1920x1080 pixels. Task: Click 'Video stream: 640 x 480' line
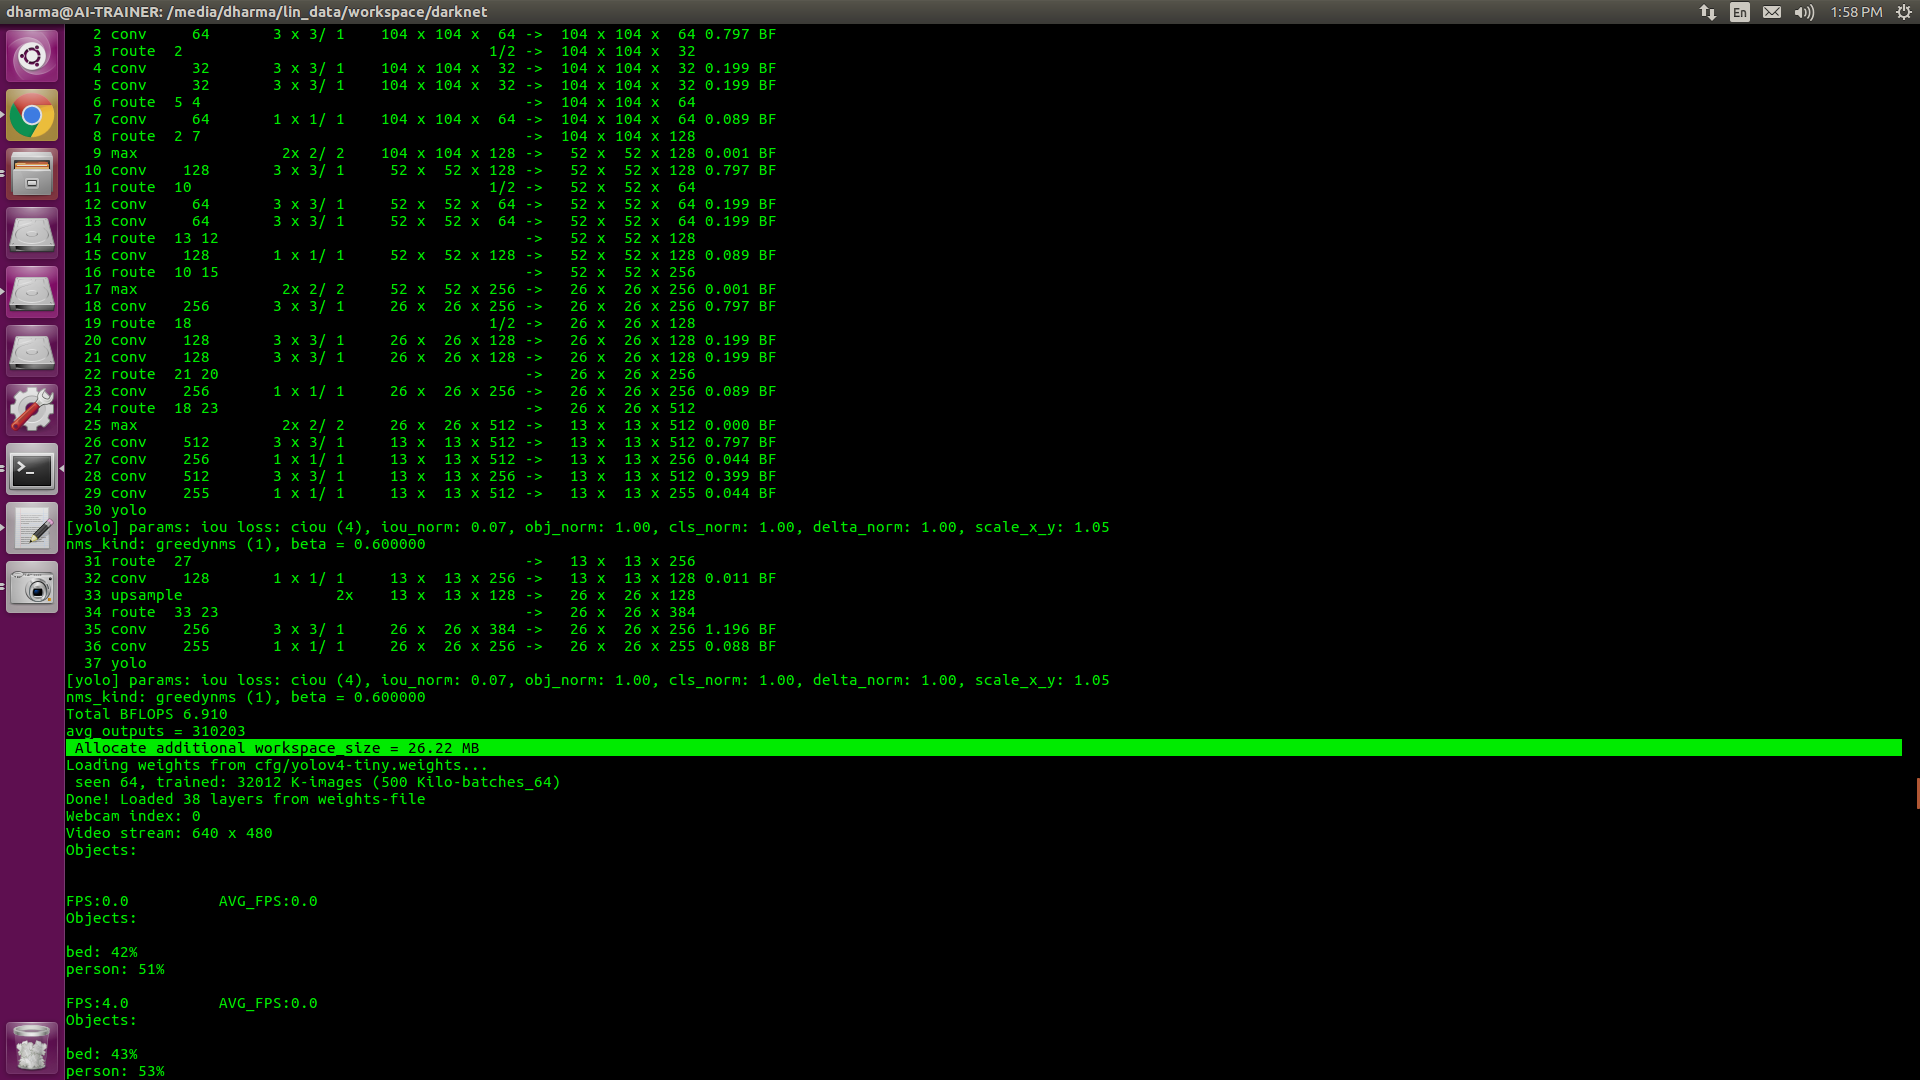[x=169, y=833]
